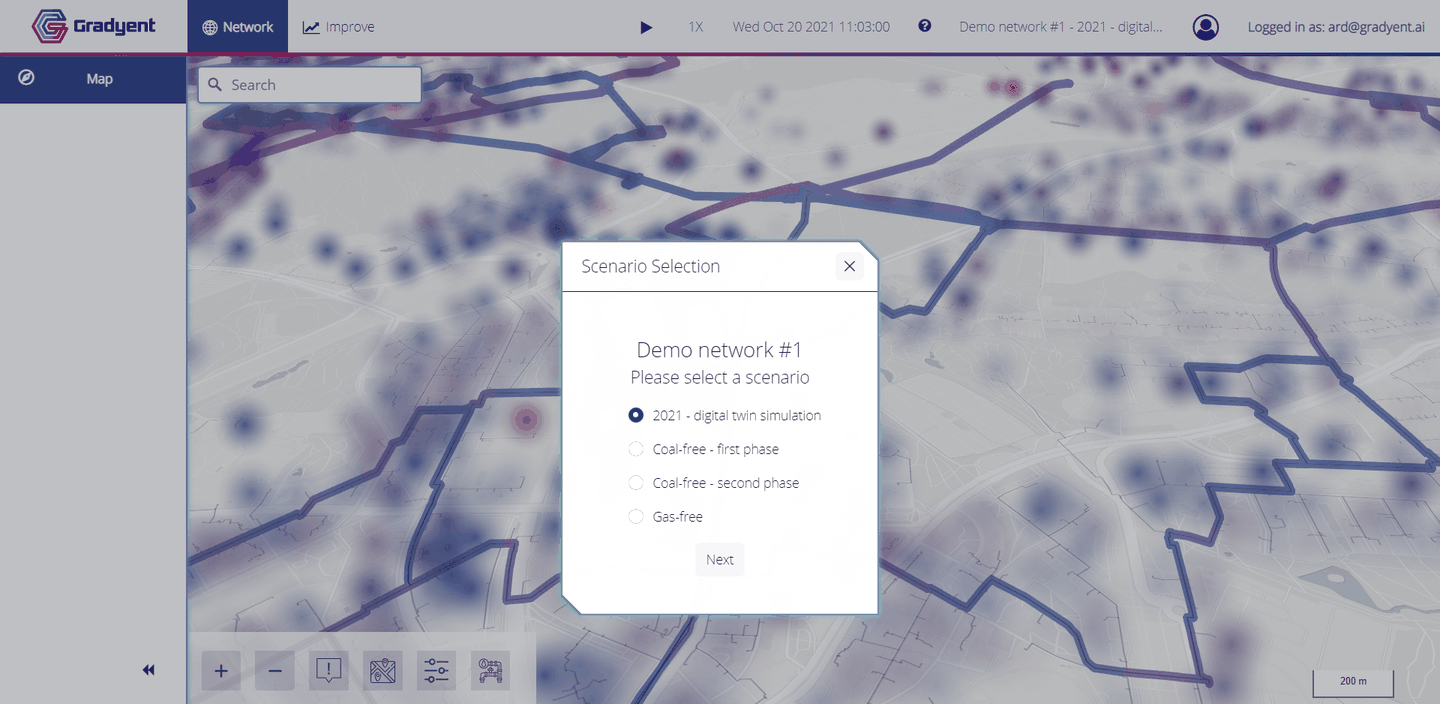Click Logged in as: ard@gradyent.ai
The height and width of the screenshot is (704, 1440).
tap(1336, 27)
